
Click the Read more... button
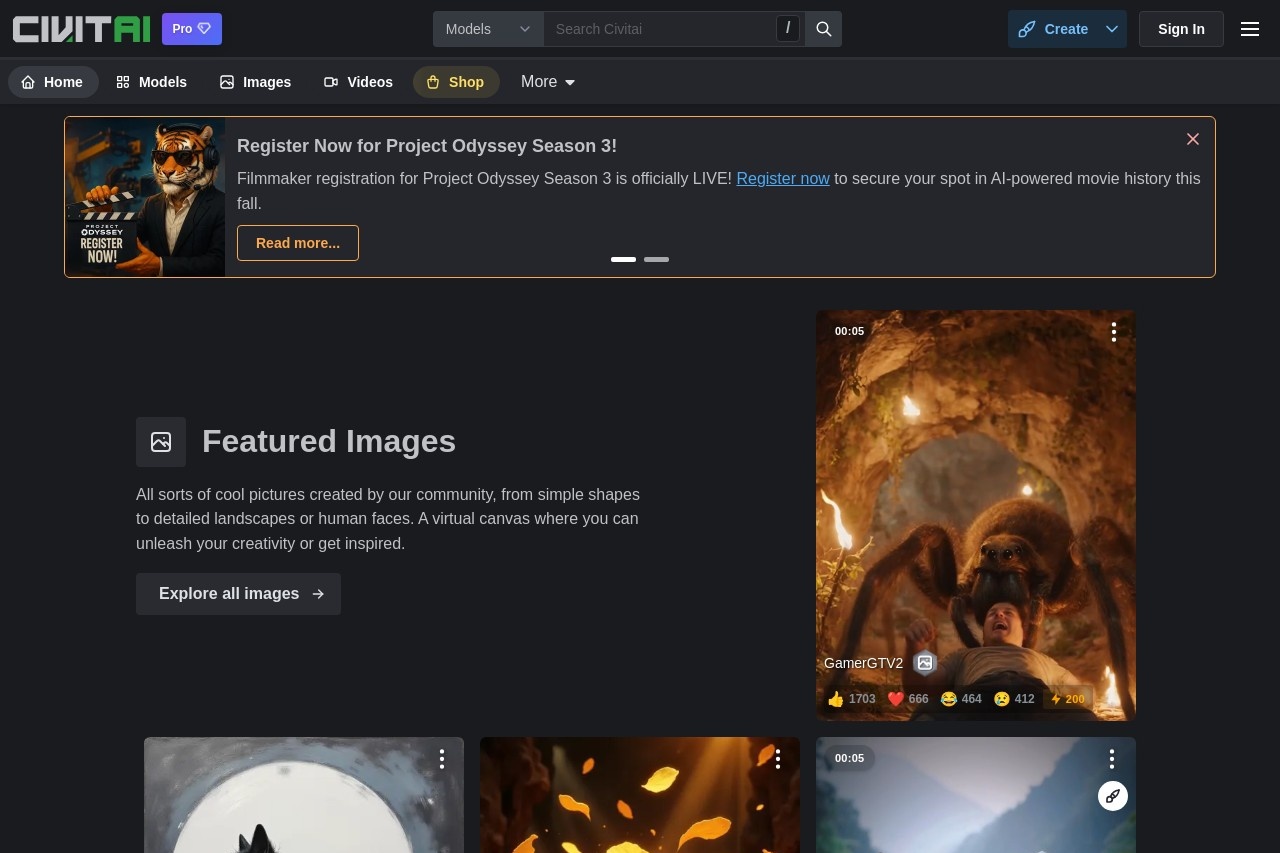click(298, 243)
